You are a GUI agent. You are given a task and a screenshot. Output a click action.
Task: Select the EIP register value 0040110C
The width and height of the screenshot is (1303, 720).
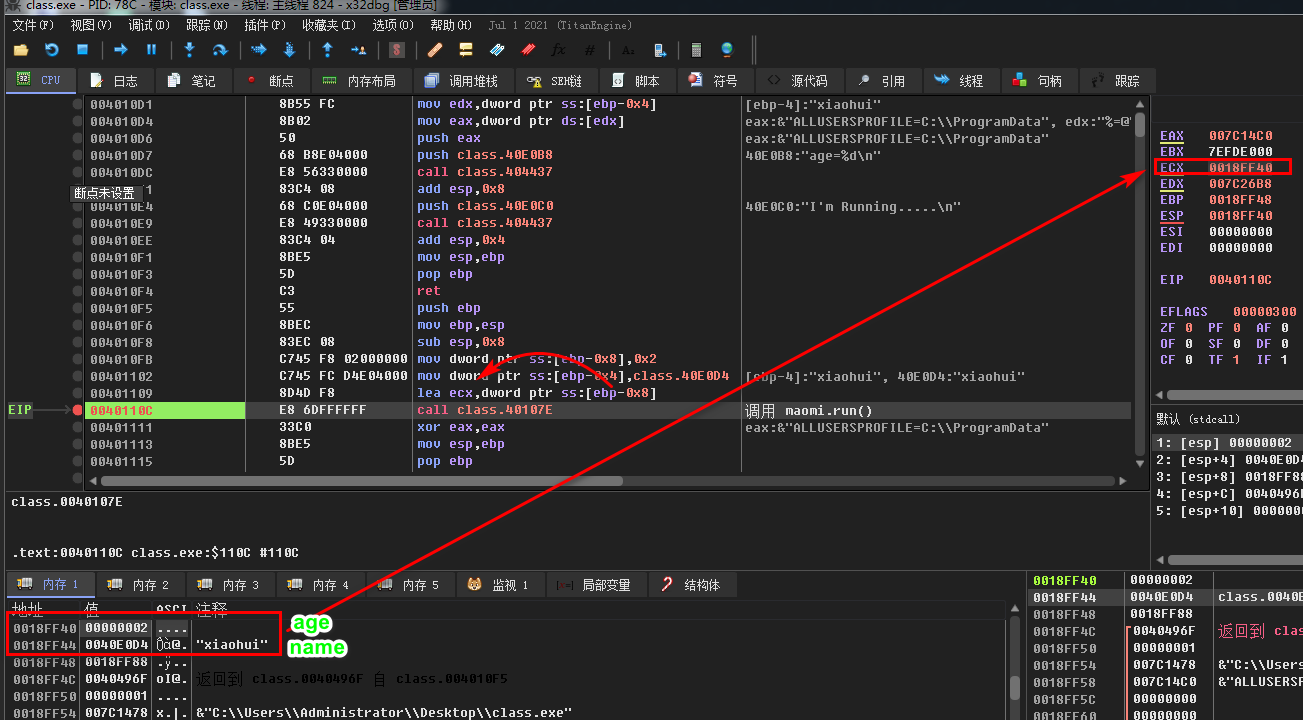[x=1241, y=279]
